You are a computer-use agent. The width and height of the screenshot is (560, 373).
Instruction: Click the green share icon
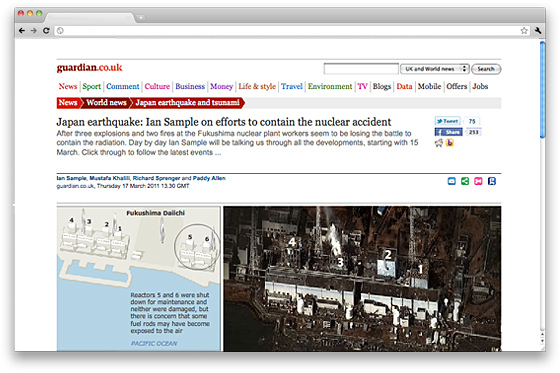pyautogui.click(x=465, y=181)
